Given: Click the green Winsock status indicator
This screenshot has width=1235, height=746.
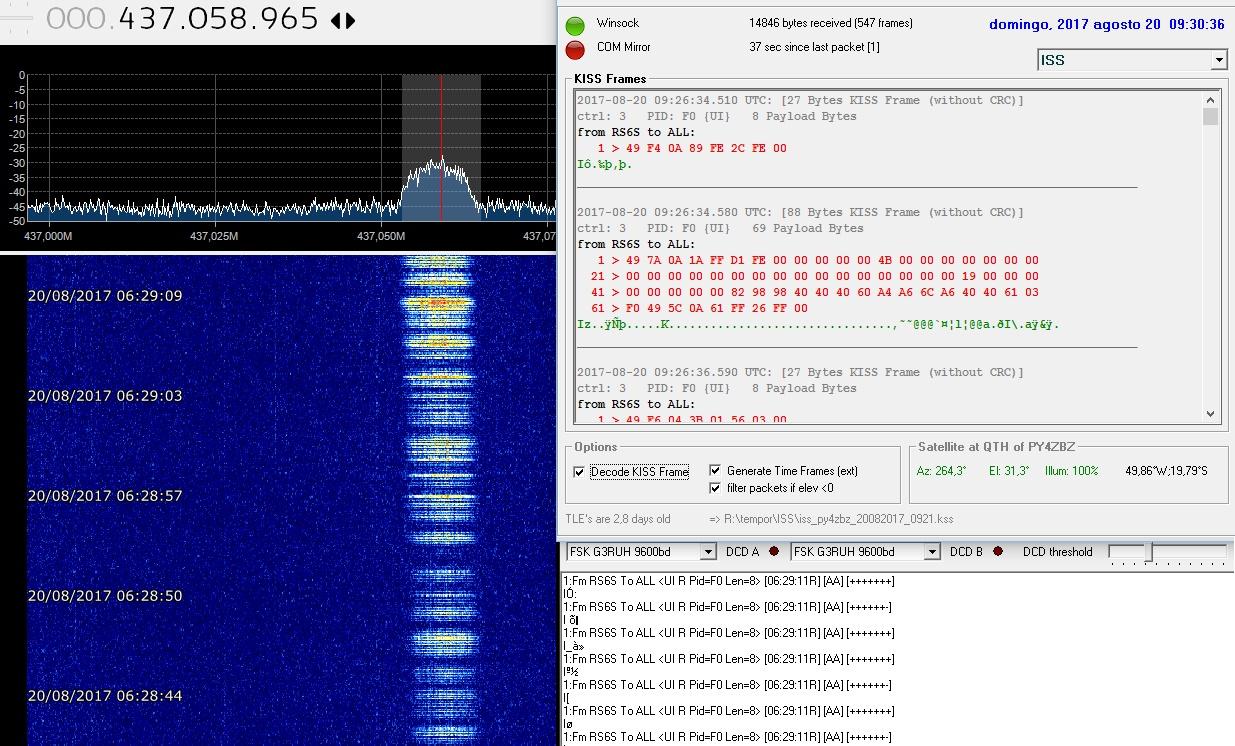Looking at the screenshot, I should click(x=575, y=25).
